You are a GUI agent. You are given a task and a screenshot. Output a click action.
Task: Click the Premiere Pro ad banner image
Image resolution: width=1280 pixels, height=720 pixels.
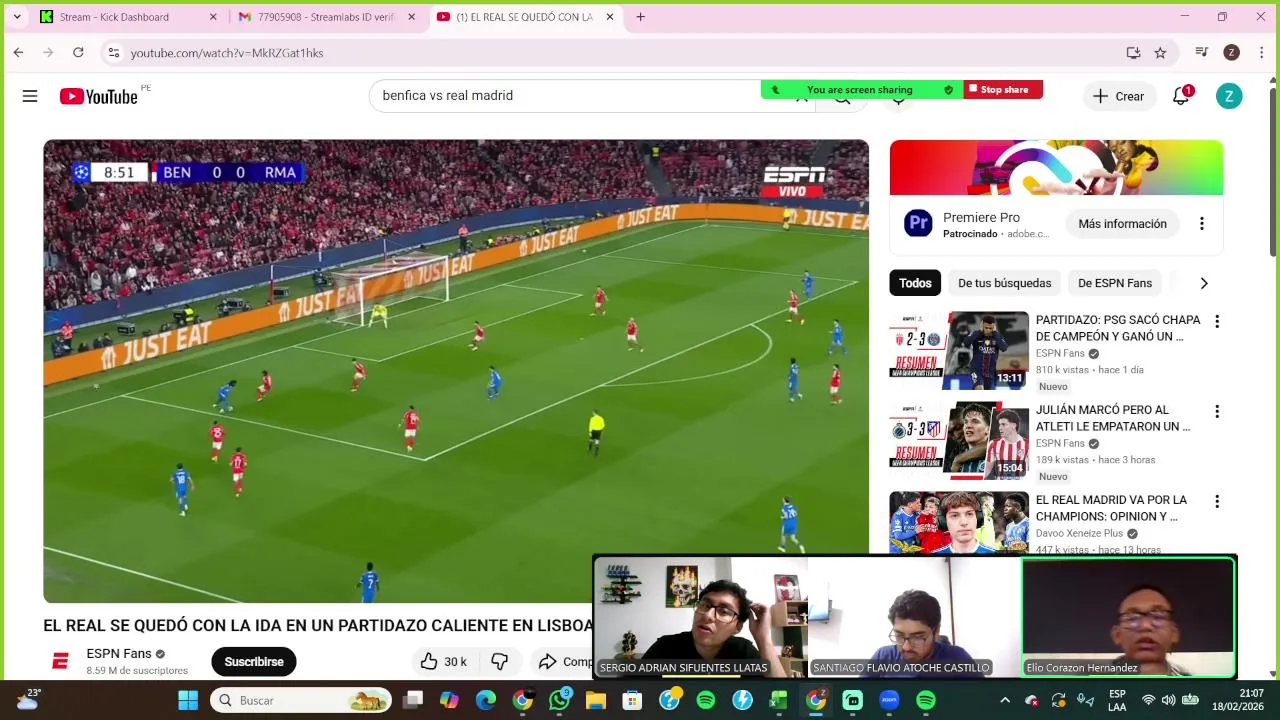pyautogui.click(x=1056, y=167)
